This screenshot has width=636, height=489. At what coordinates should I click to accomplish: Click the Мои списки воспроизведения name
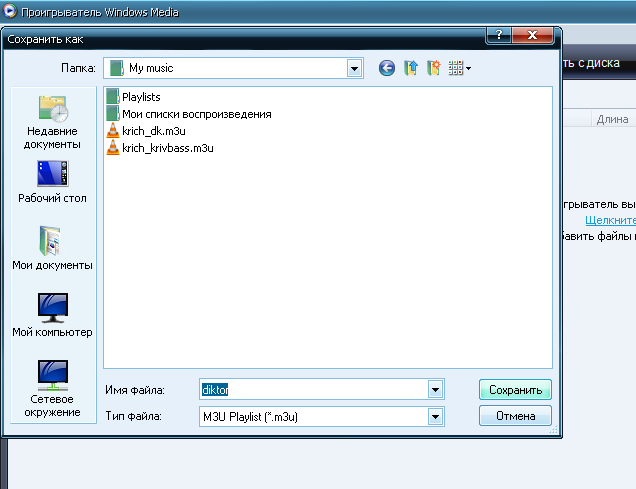(197, 114)
